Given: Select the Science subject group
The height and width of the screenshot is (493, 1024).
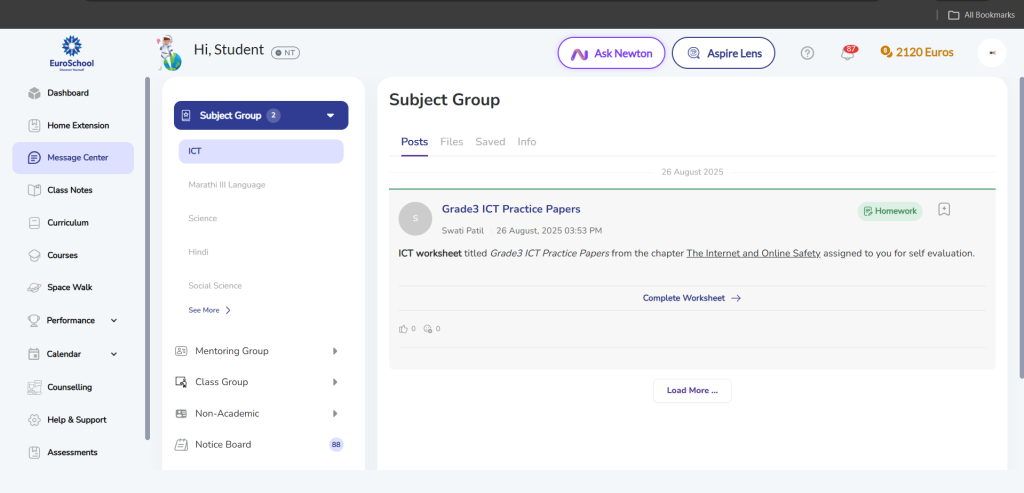Looking at the screenshot, I should (203, 218).
